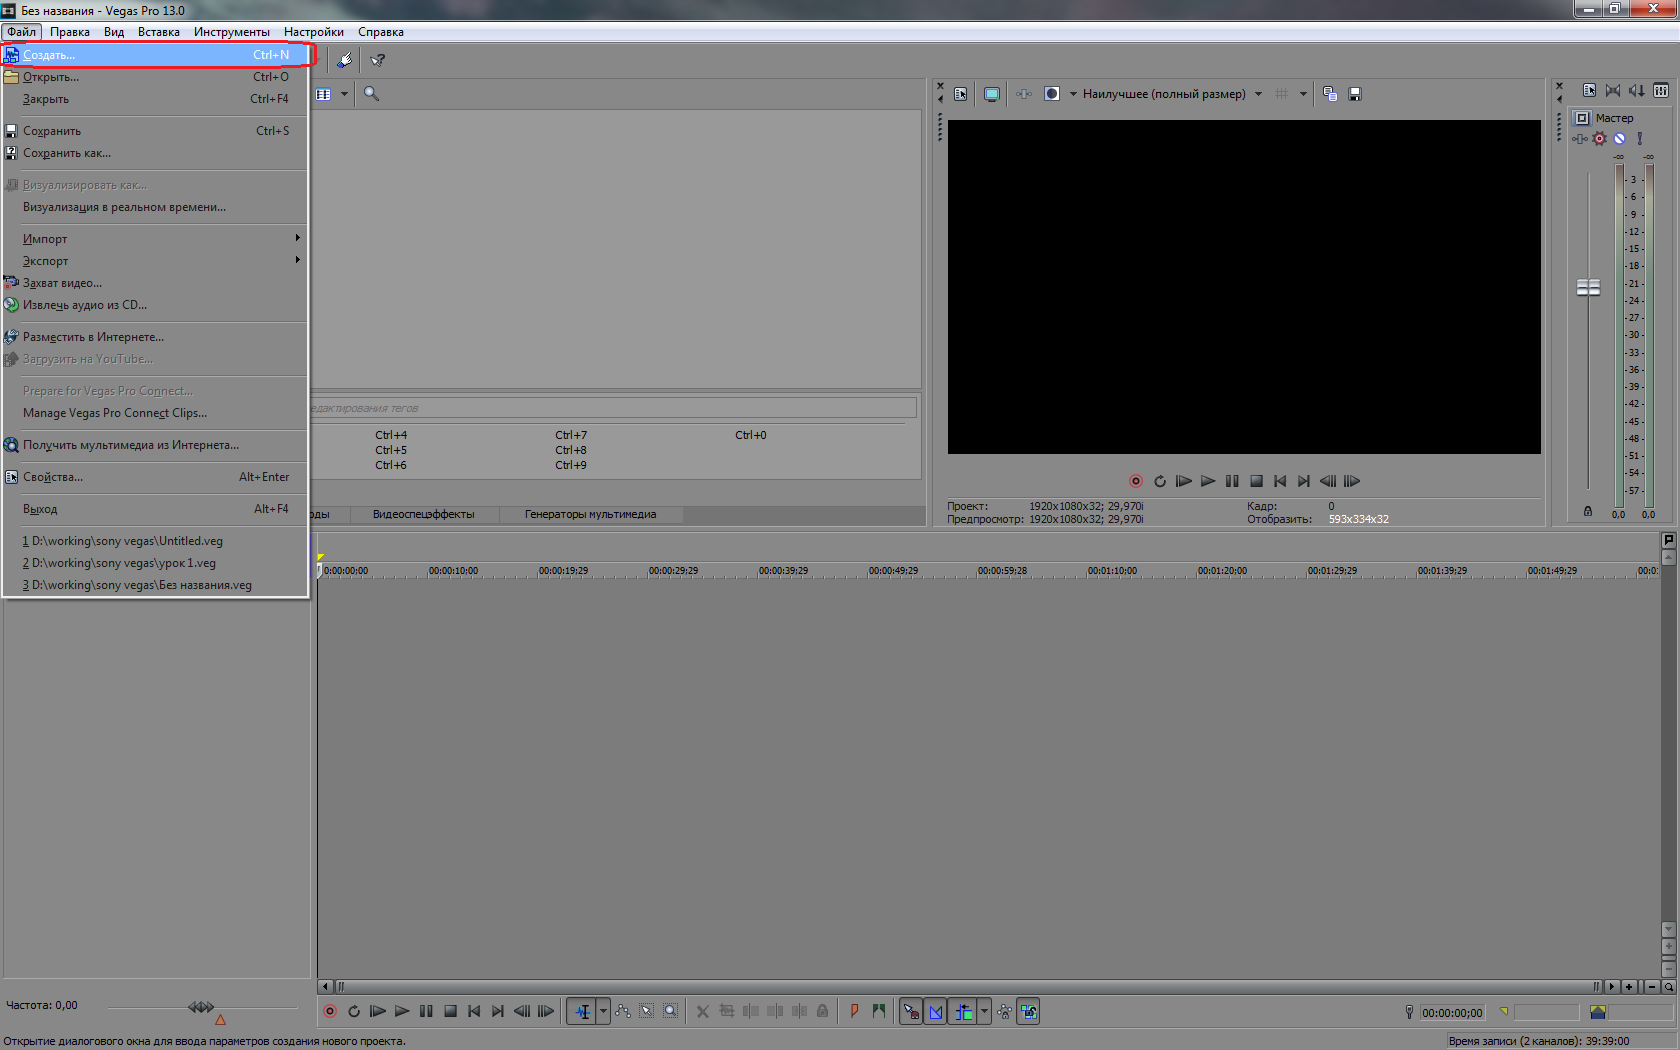The height and width of the screenshot is (1050, 1680).
Task: Click the timeline ruler at 00:00:59;28
Action: tap(1002, 571)
